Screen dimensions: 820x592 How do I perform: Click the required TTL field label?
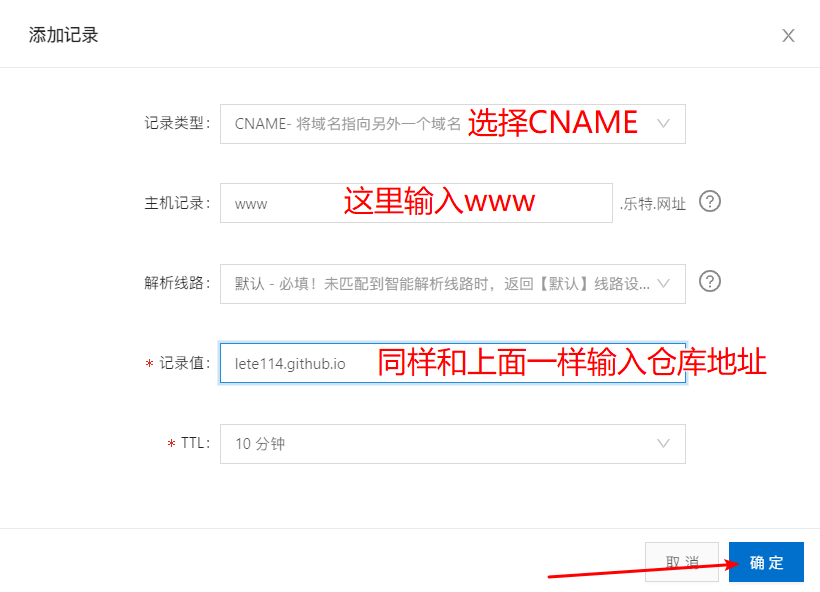[188, 443]
